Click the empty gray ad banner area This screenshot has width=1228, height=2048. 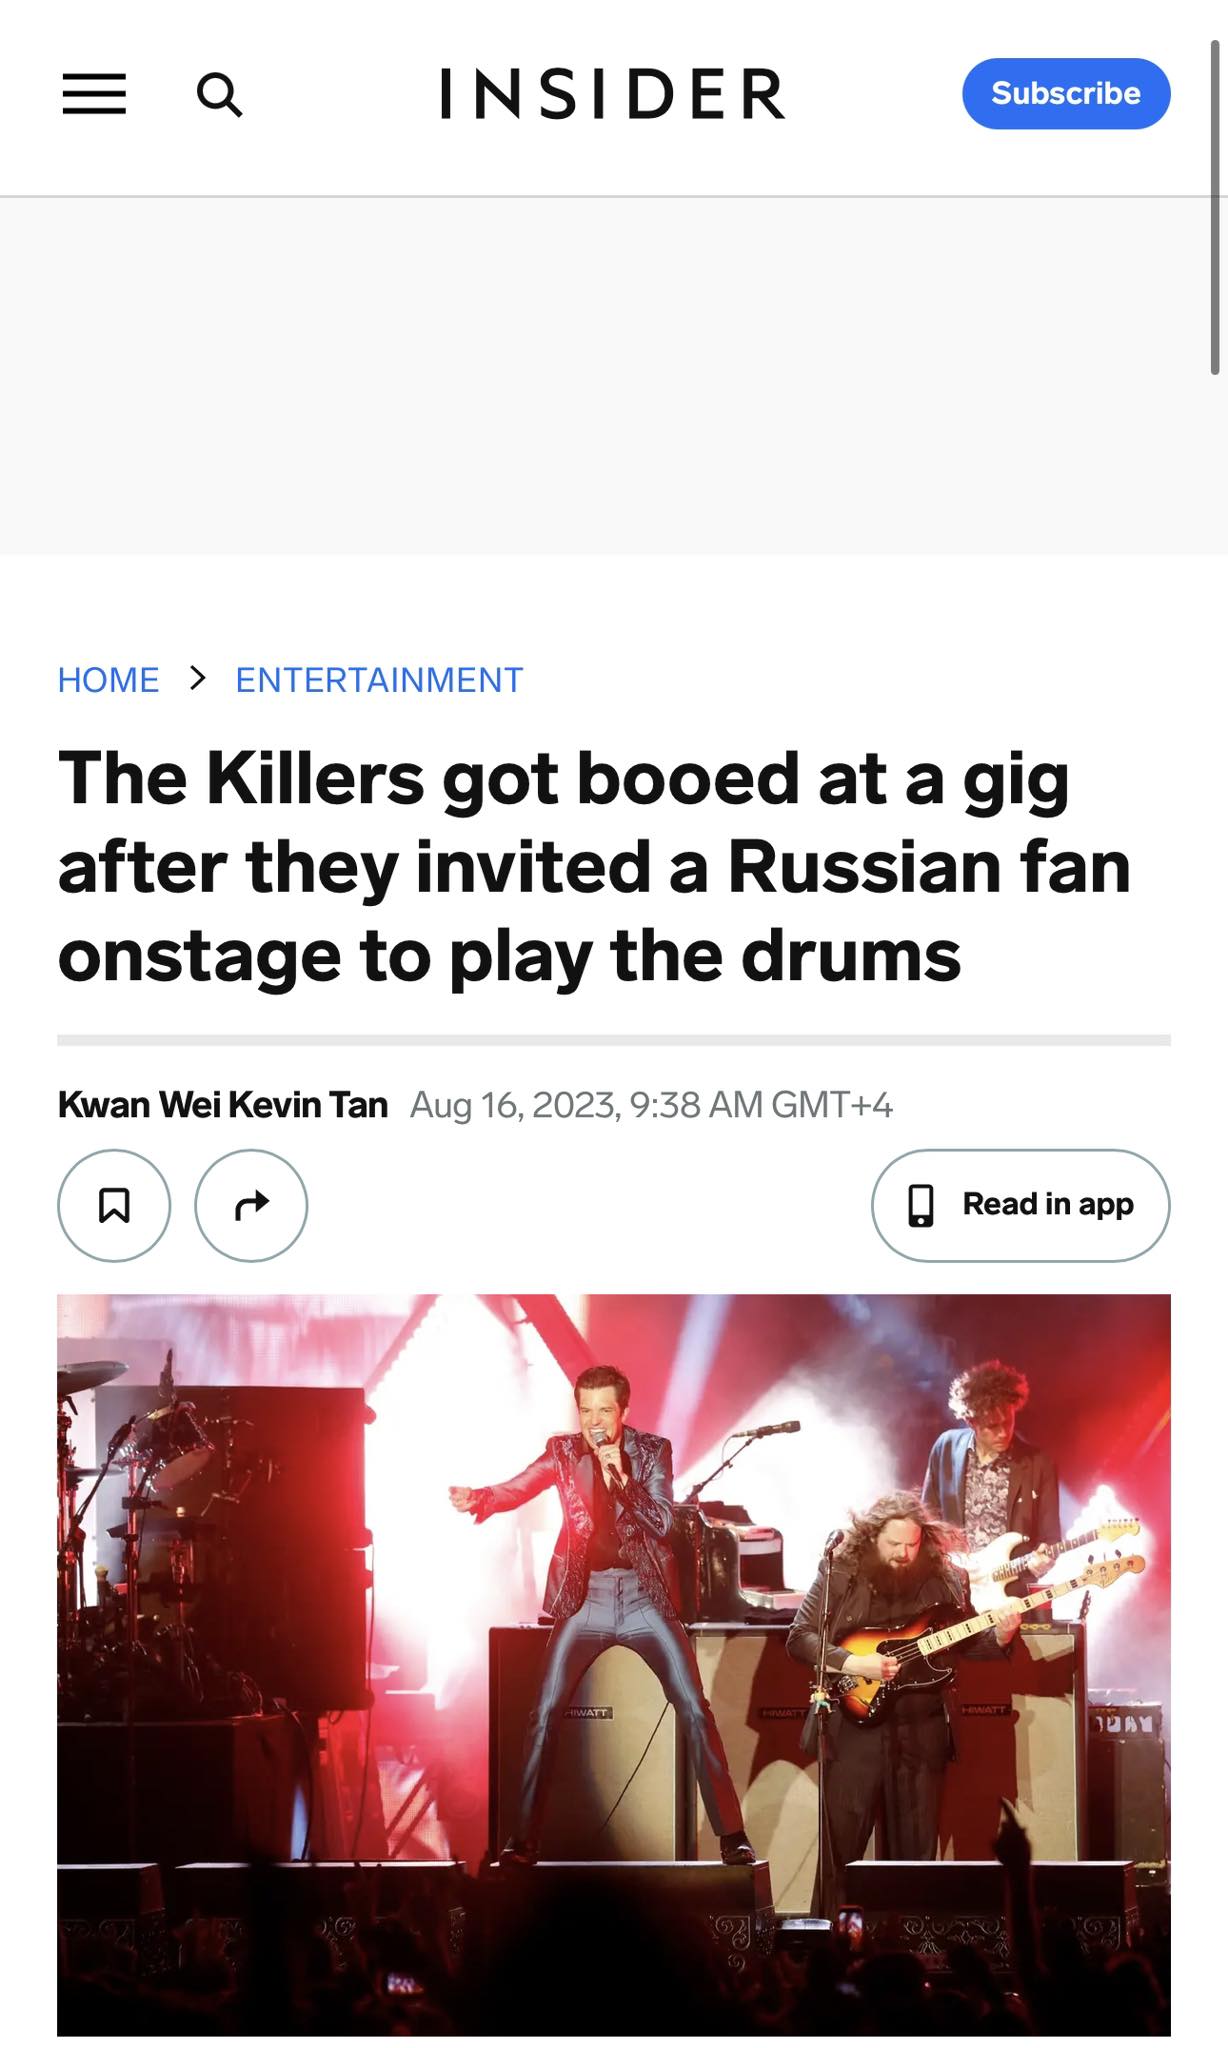(614, 376)
